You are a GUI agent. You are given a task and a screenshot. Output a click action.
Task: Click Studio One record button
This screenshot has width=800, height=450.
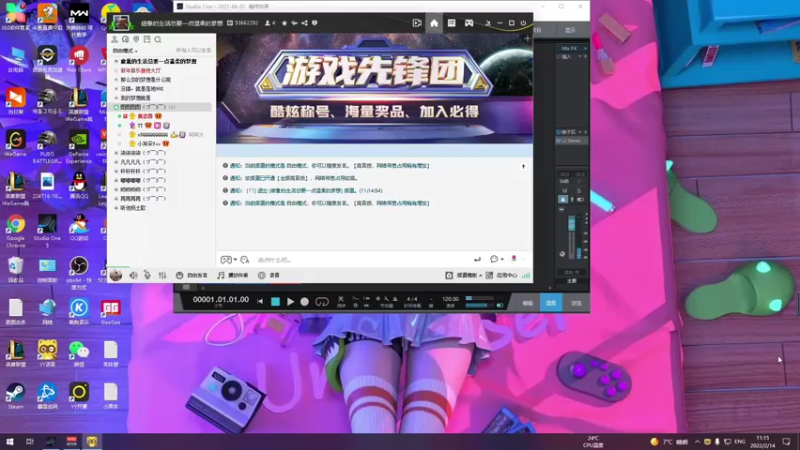305,302
